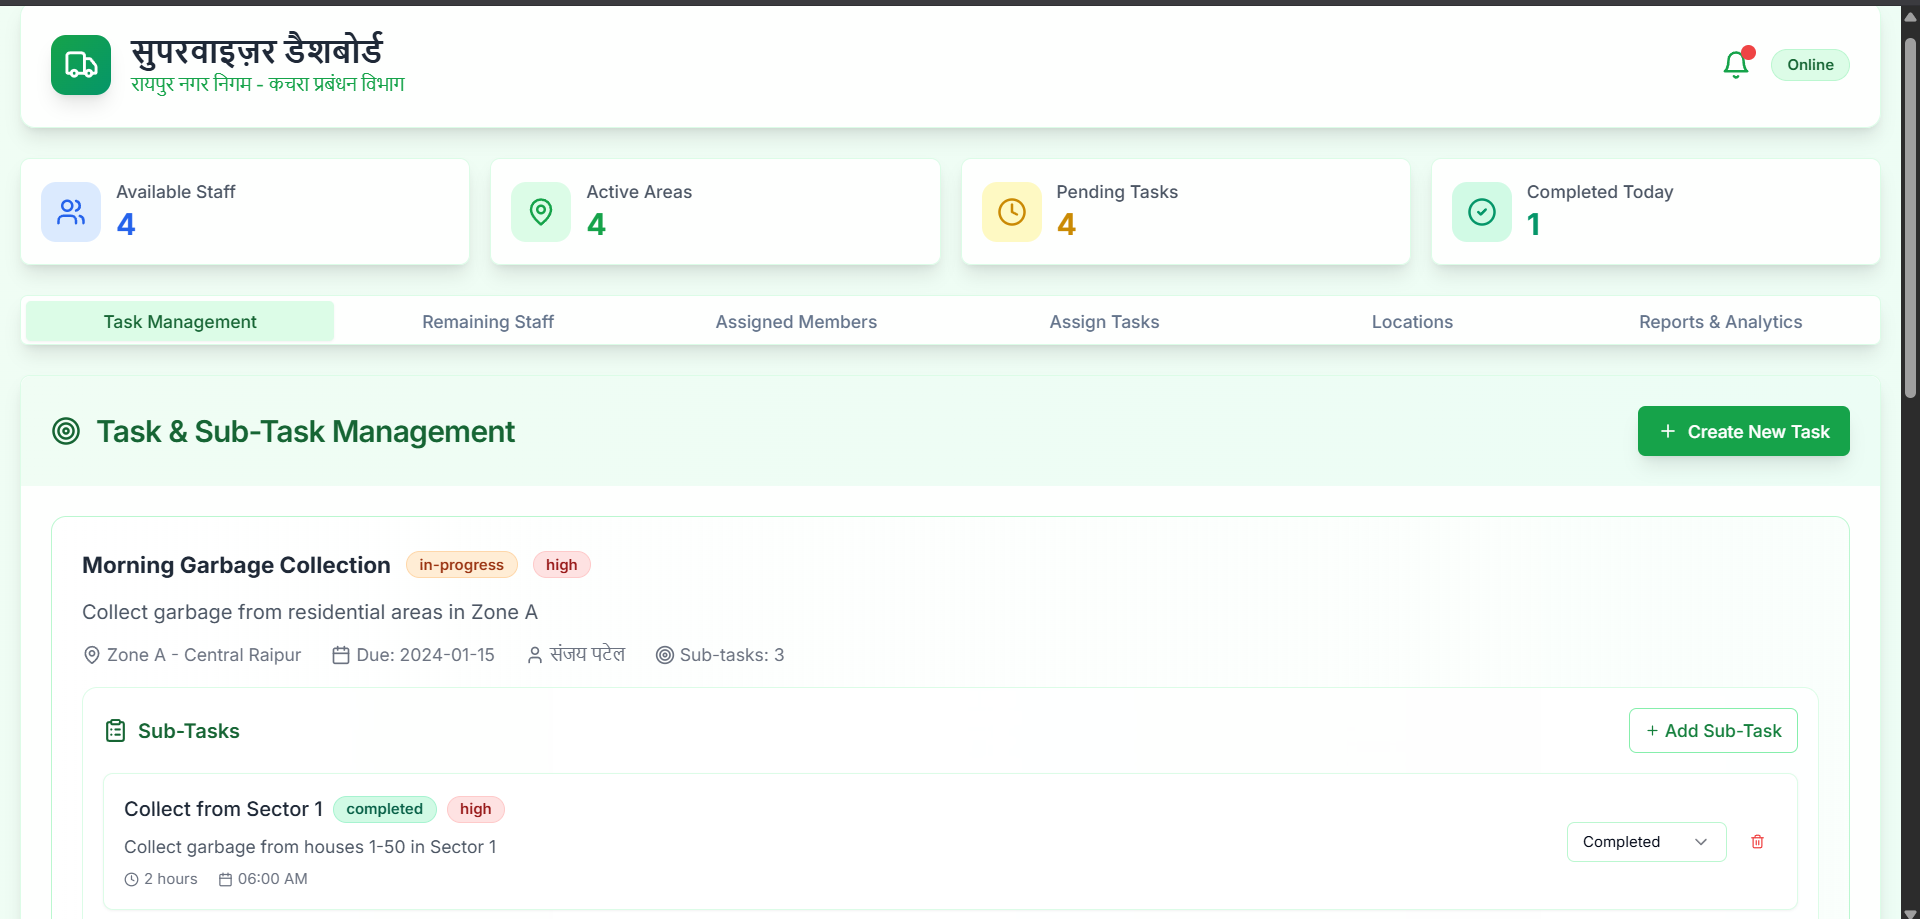
Task: Click the vertical page scrollbar
Action: pos(1910,220)
